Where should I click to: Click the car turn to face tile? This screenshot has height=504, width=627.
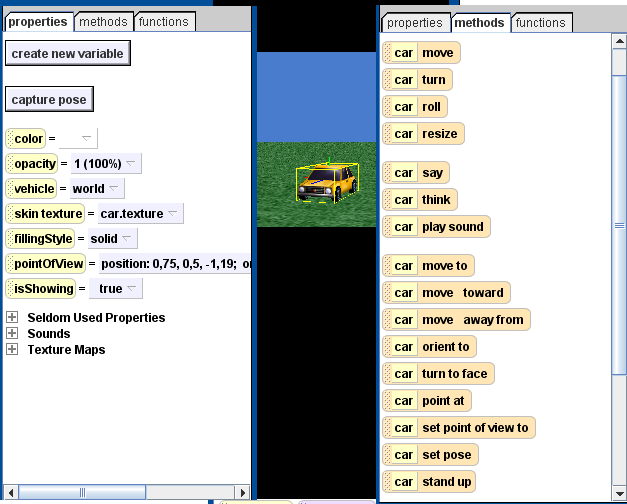click(x=438, y=374)
